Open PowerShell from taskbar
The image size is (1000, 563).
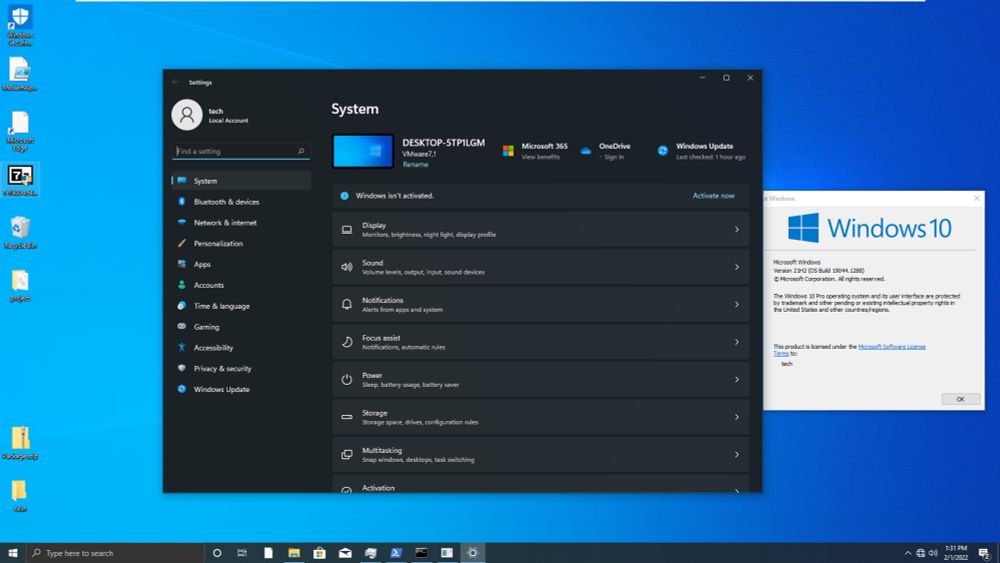[396, 553]
